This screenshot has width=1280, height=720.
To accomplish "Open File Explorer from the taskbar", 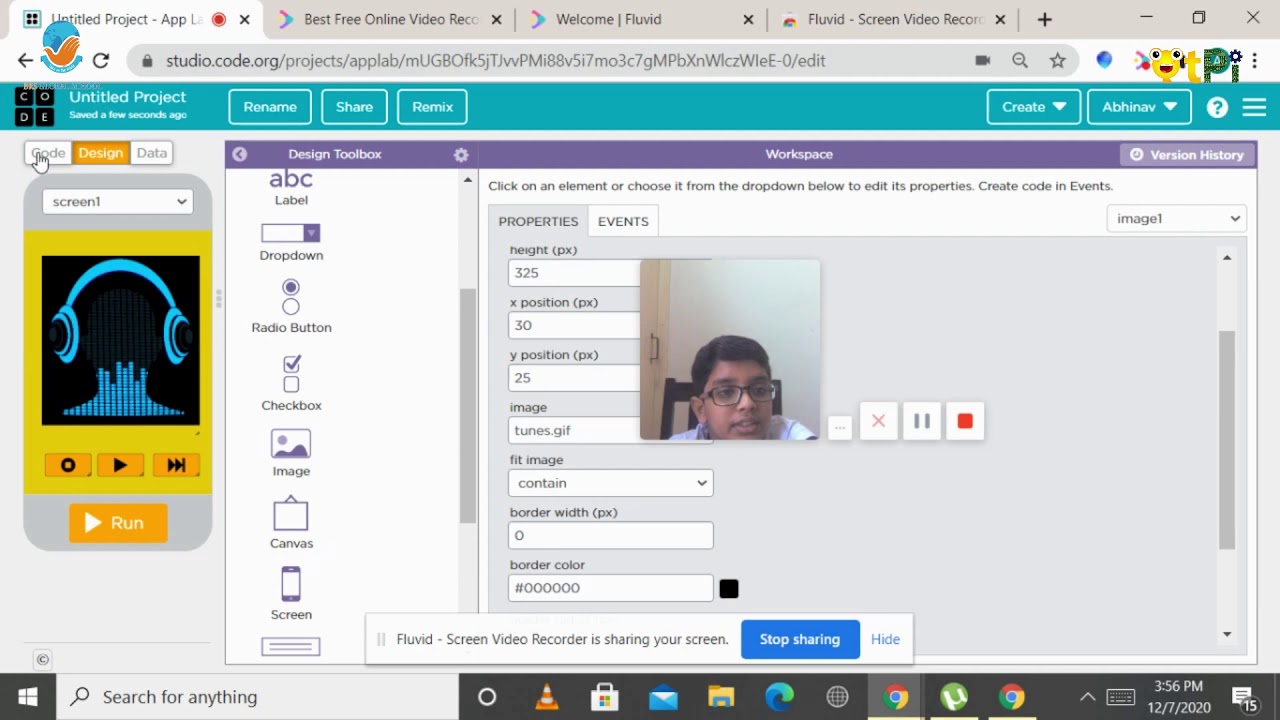I will tap(721, 697).
